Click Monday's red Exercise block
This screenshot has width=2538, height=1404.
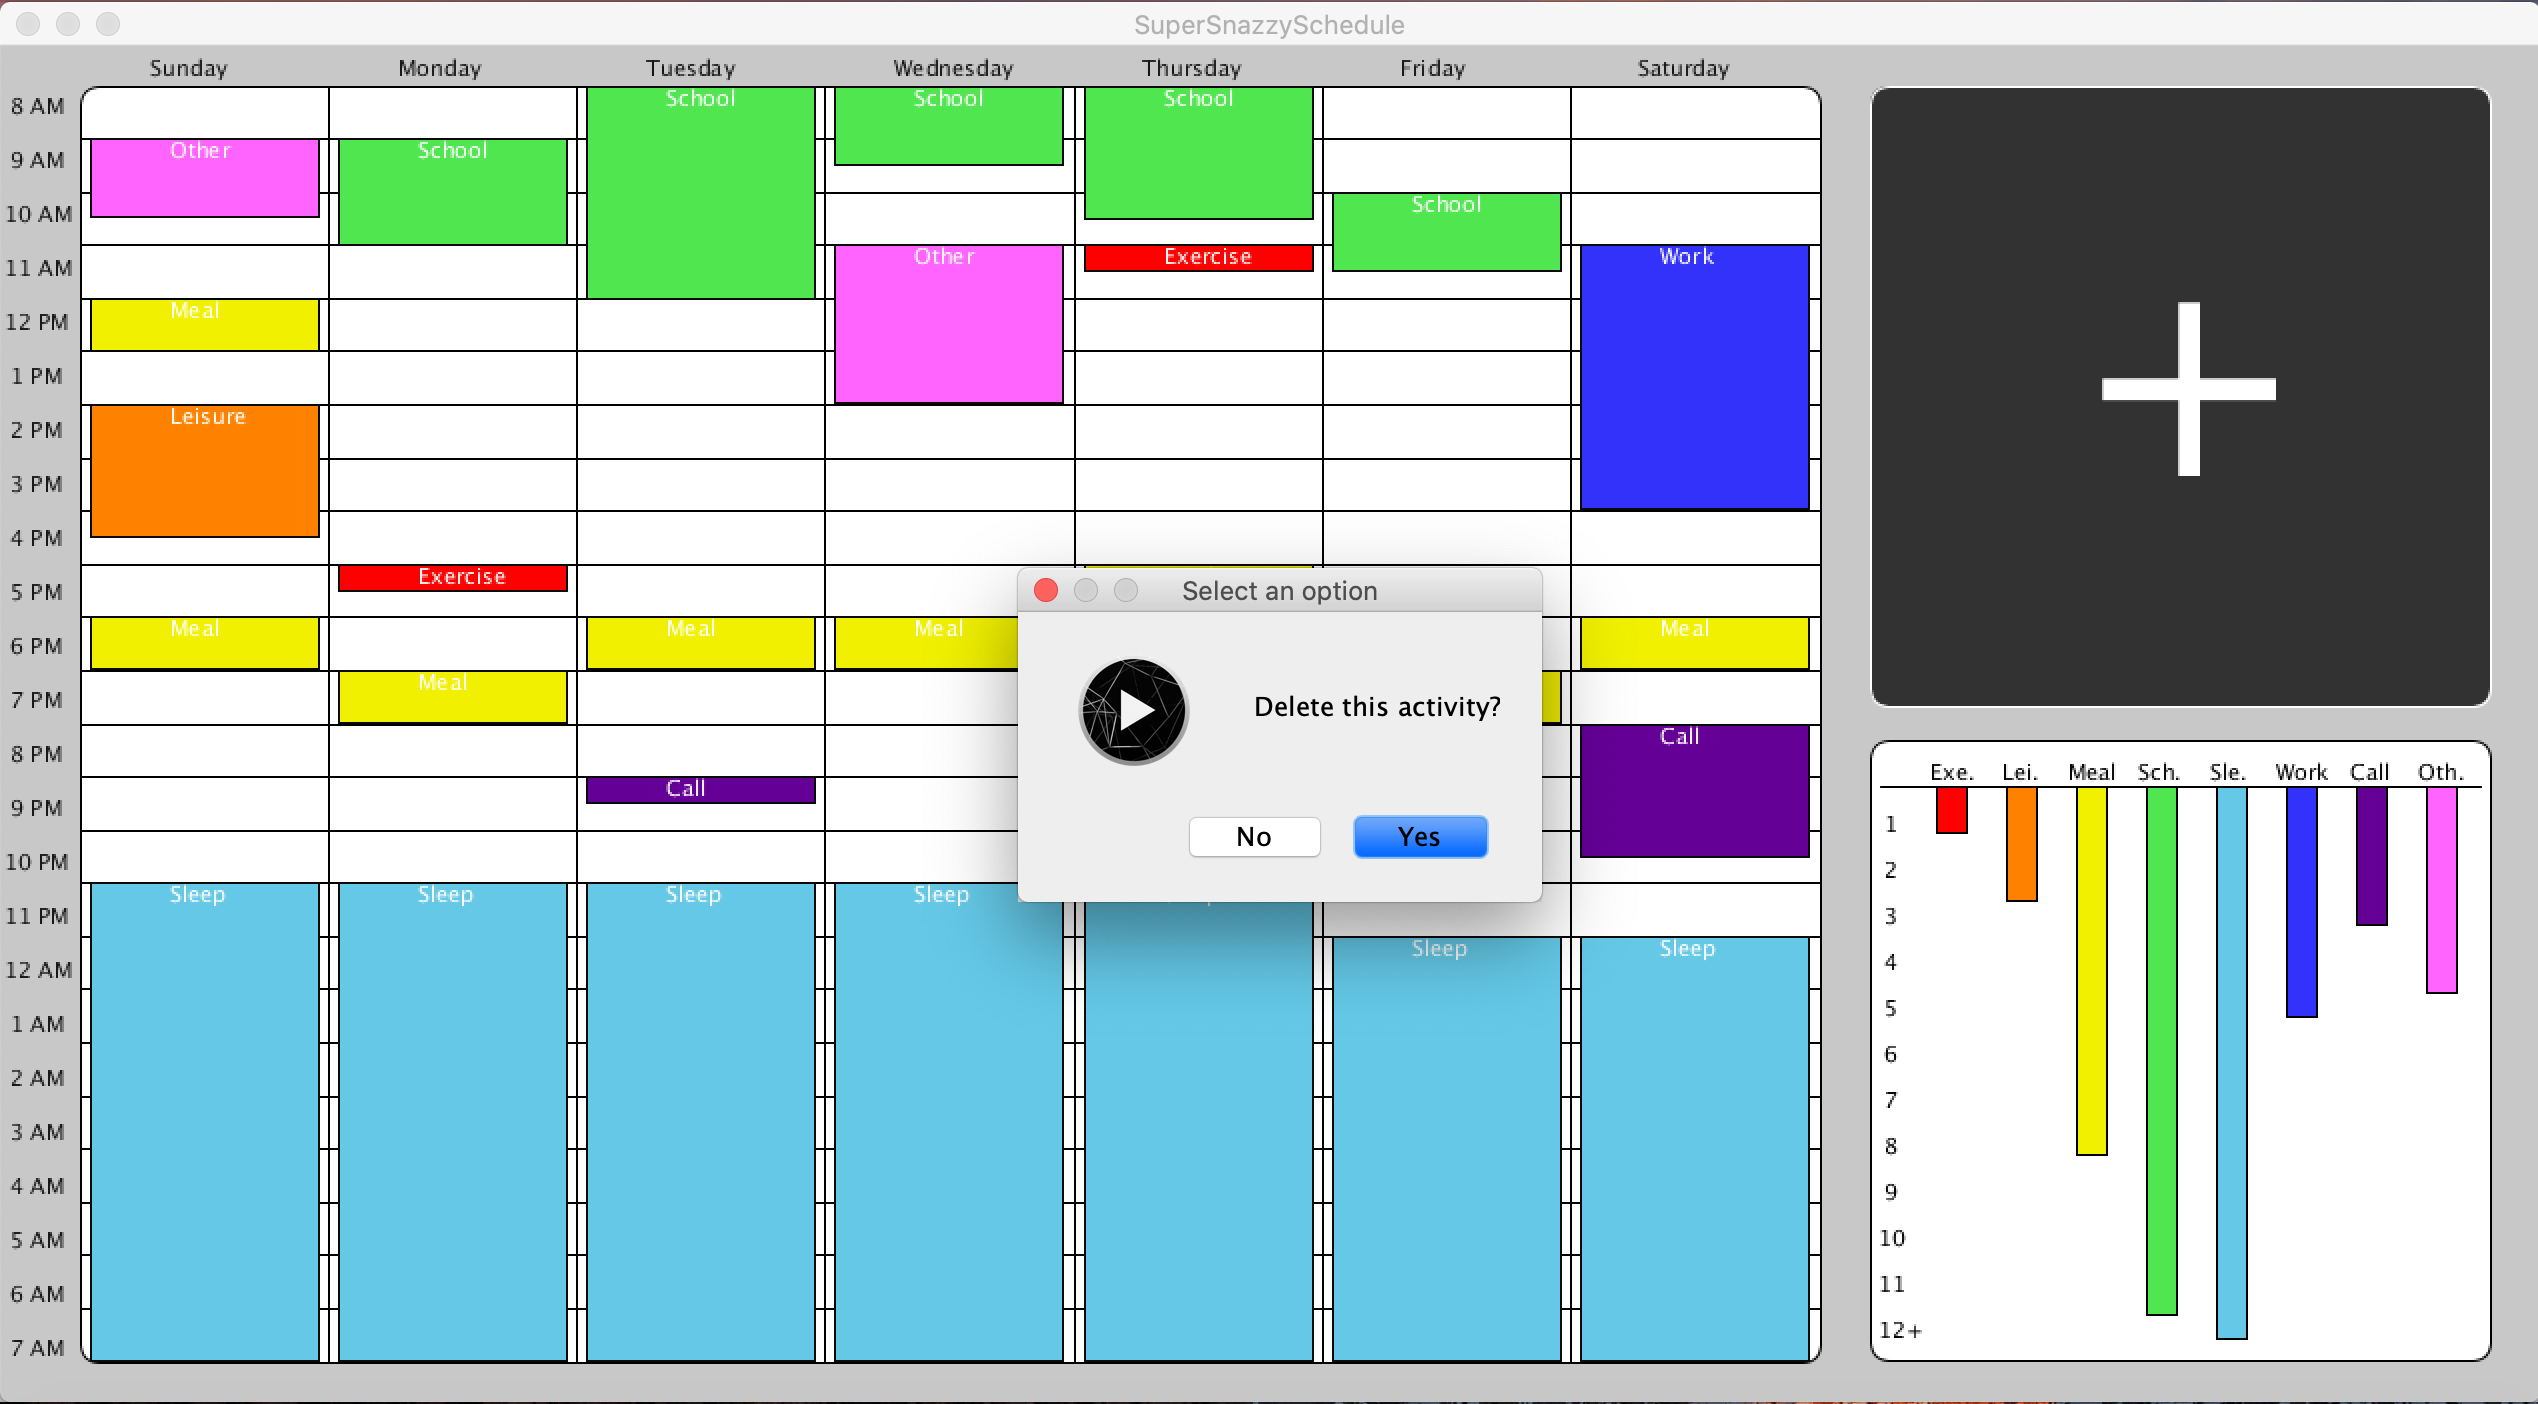(x=453, y=578)
